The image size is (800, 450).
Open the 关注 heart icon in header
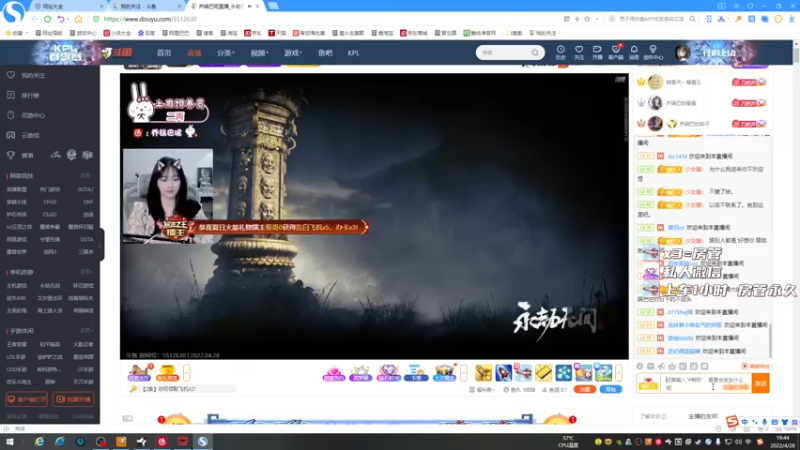tap(579, 52)
